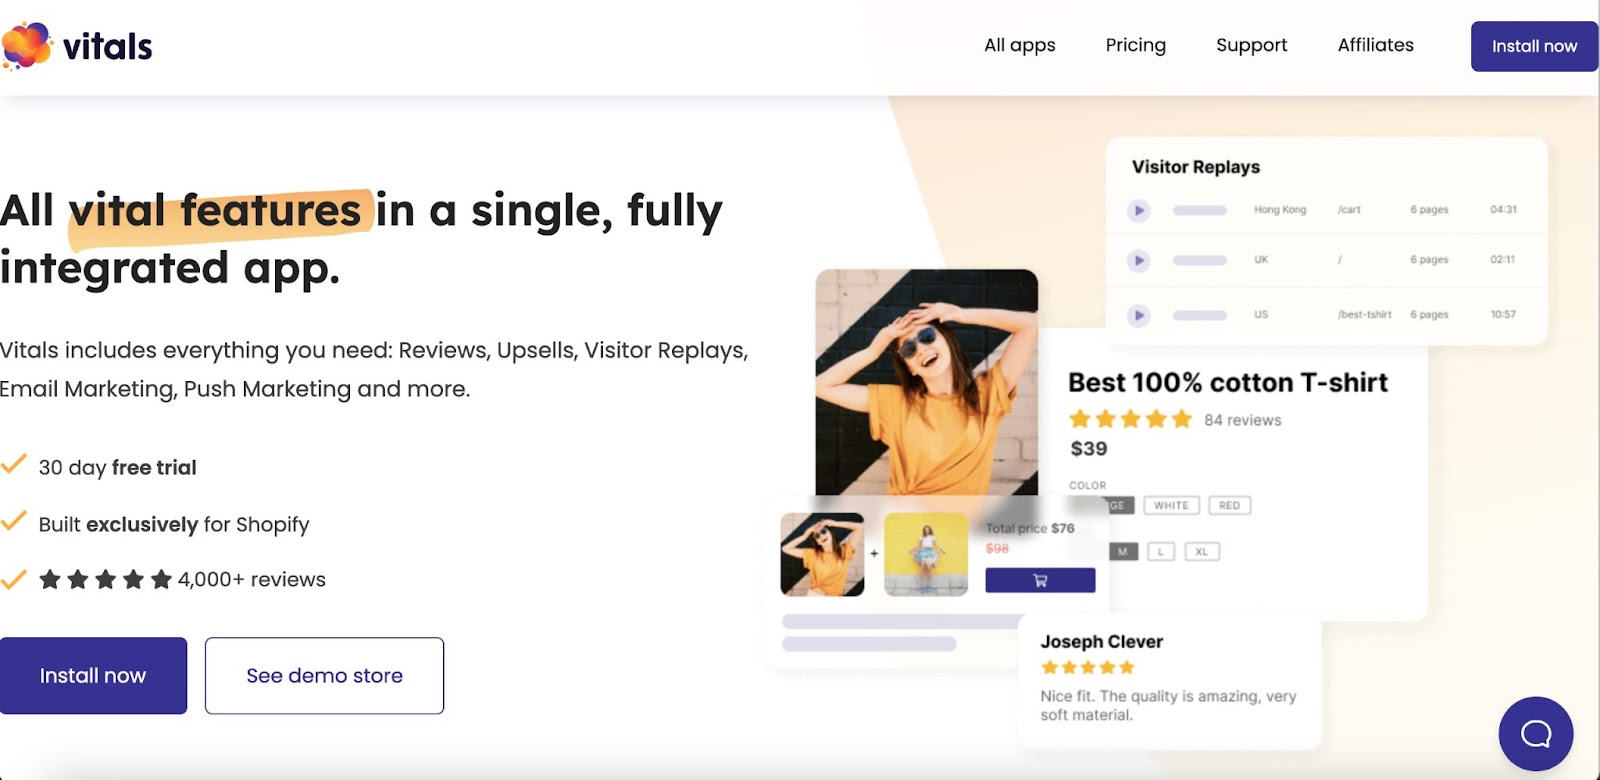Click the hero Install now button
1600x780 pixels.
coord(93,676)
